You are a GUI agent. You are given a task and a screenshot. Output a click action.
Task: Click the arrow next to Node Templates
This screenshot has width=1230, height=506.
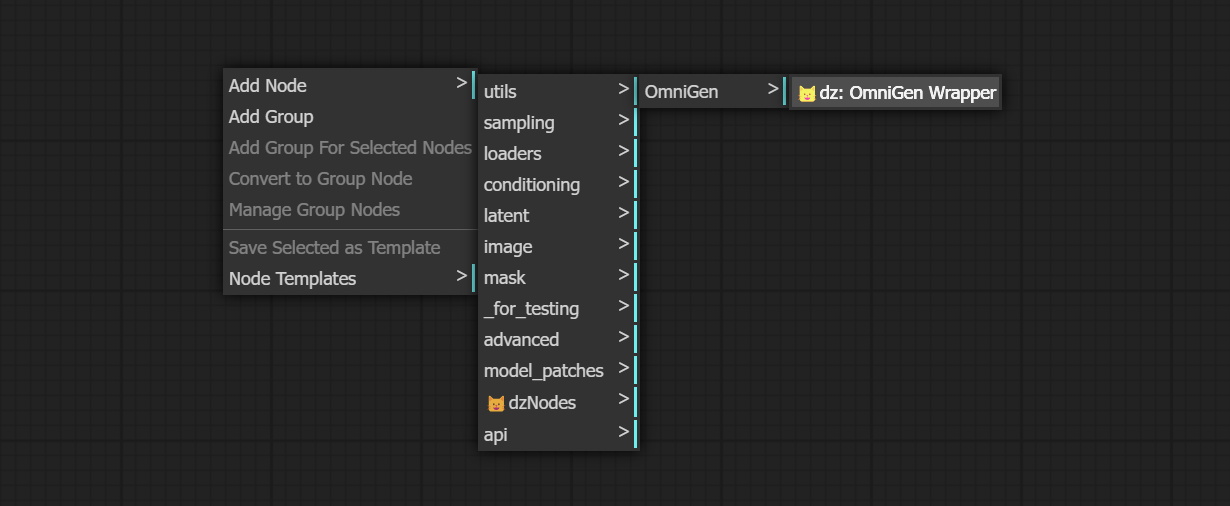pos(461,274)
